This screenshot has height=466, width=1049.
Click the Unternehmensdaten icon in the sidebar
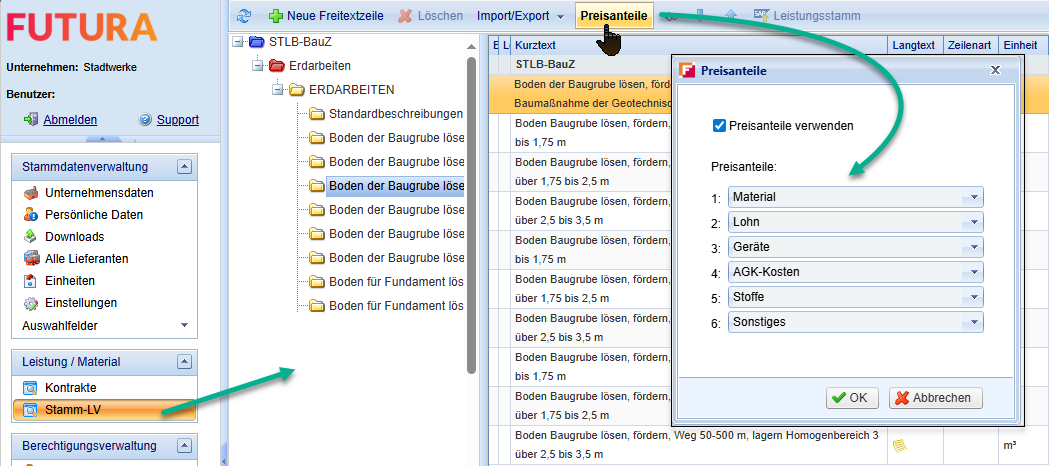[30, 193]
